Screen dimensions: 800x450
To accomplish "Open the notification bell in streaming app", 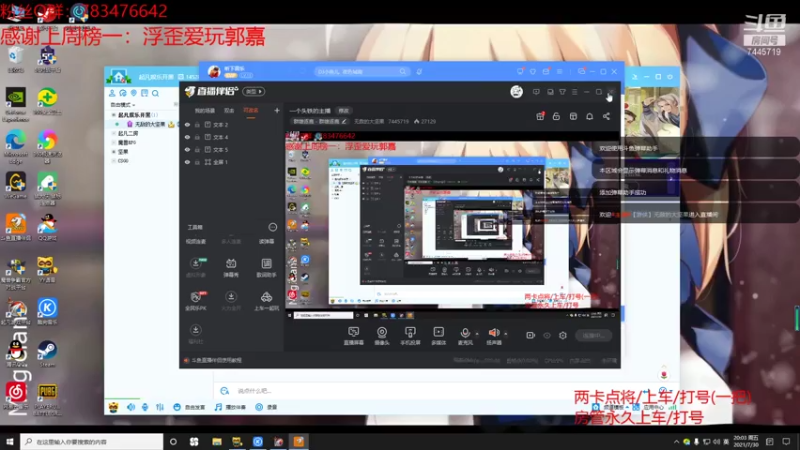I will click(x=589, y=116).
